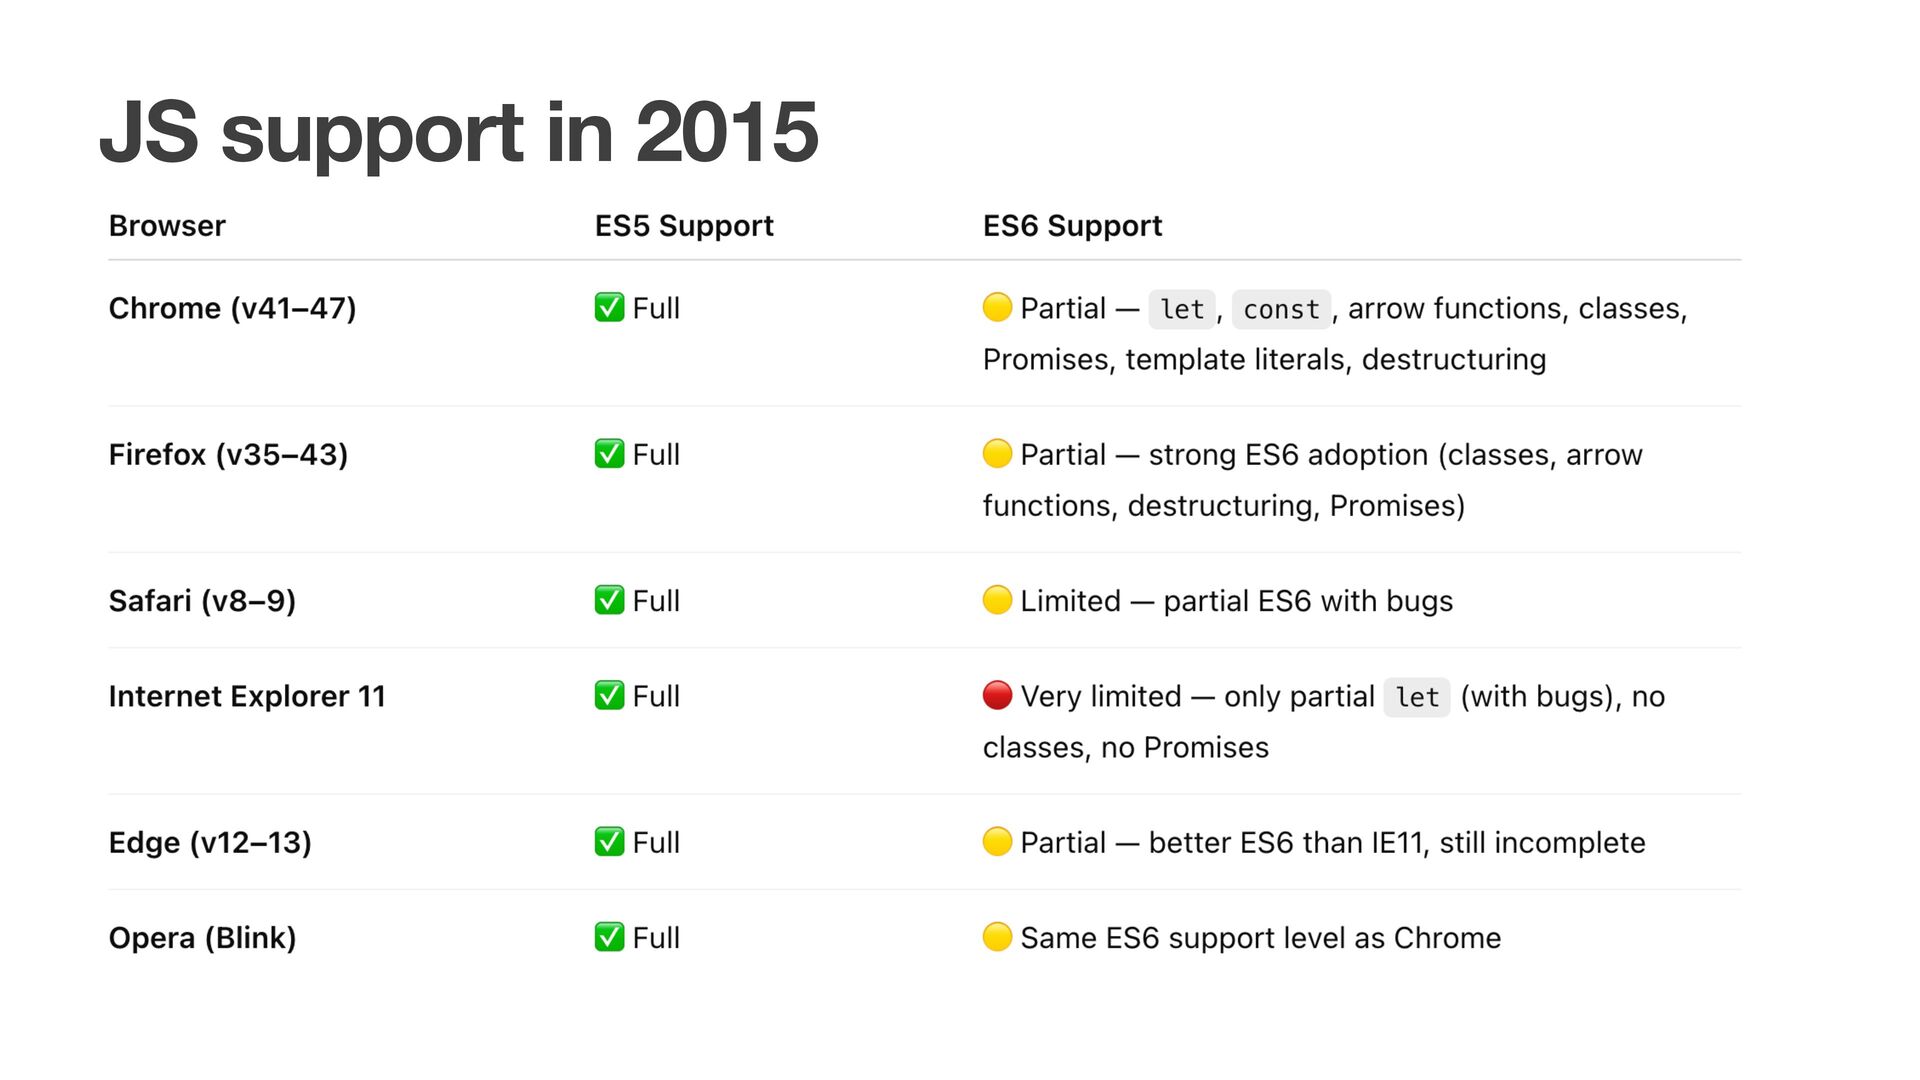Click the yellow circle in the Firefox row
Screen dimensions: 1920x1080
[997, 453]
